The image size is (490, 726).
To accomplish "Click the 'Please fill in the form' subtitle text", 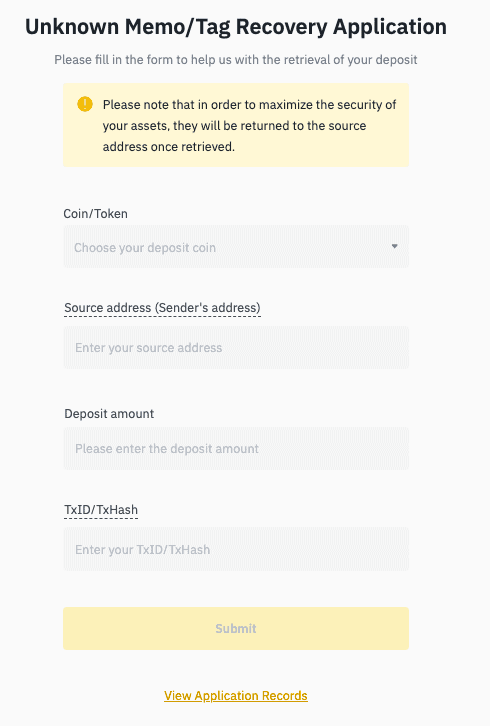I will pos(236,60).
